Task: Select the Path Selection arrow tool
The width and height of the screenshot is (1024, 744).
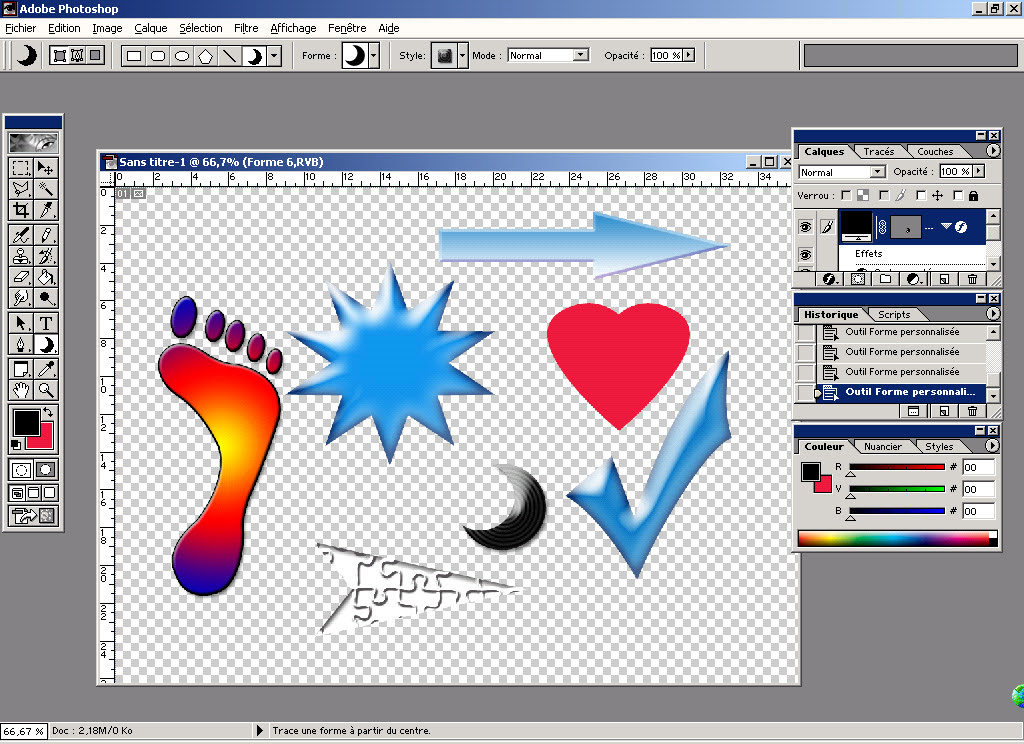Action: click(x=21, y=323)
